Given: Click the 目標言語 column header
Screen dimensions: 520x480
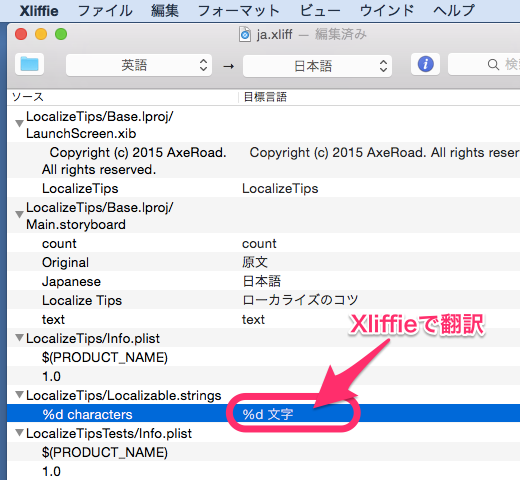Looking at the screenshot, I should [265, 97].
